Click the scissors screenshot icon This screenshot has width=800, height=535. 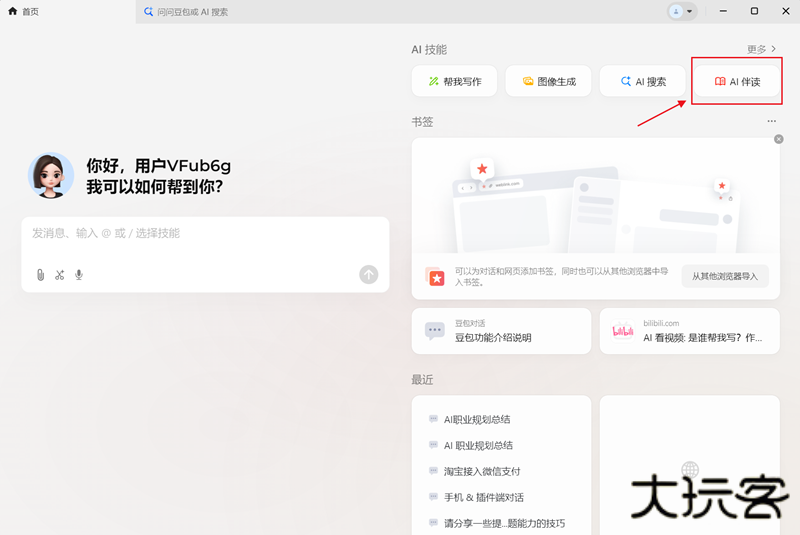click(60, 275)
